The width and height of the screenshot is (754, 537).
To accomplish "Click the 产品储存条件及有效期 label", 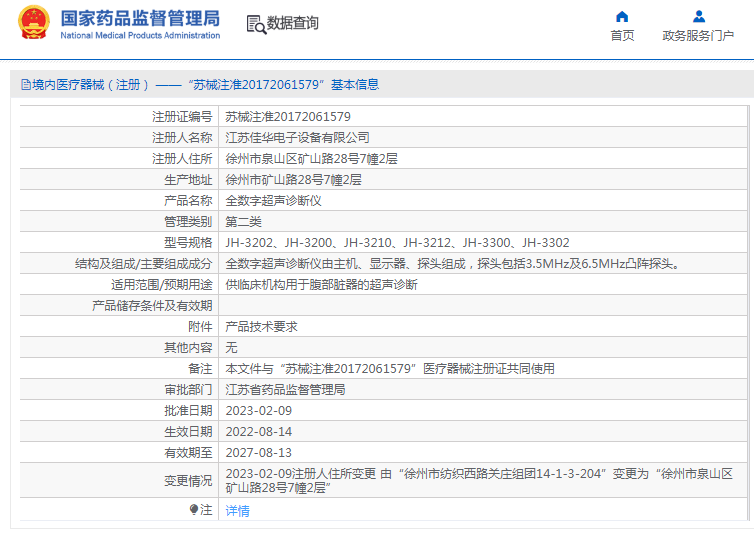I will point(152,306).
